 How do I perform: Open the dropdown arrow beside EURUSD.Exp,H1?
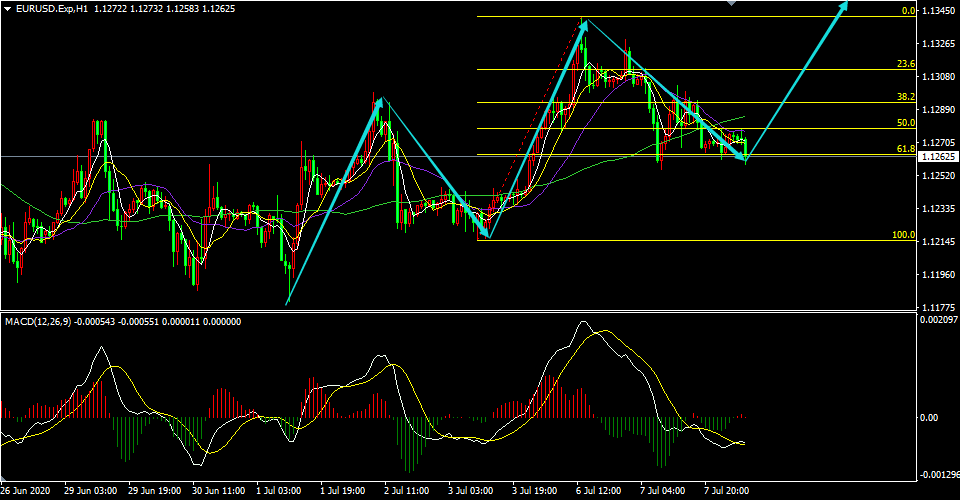[x=7, y=9]
